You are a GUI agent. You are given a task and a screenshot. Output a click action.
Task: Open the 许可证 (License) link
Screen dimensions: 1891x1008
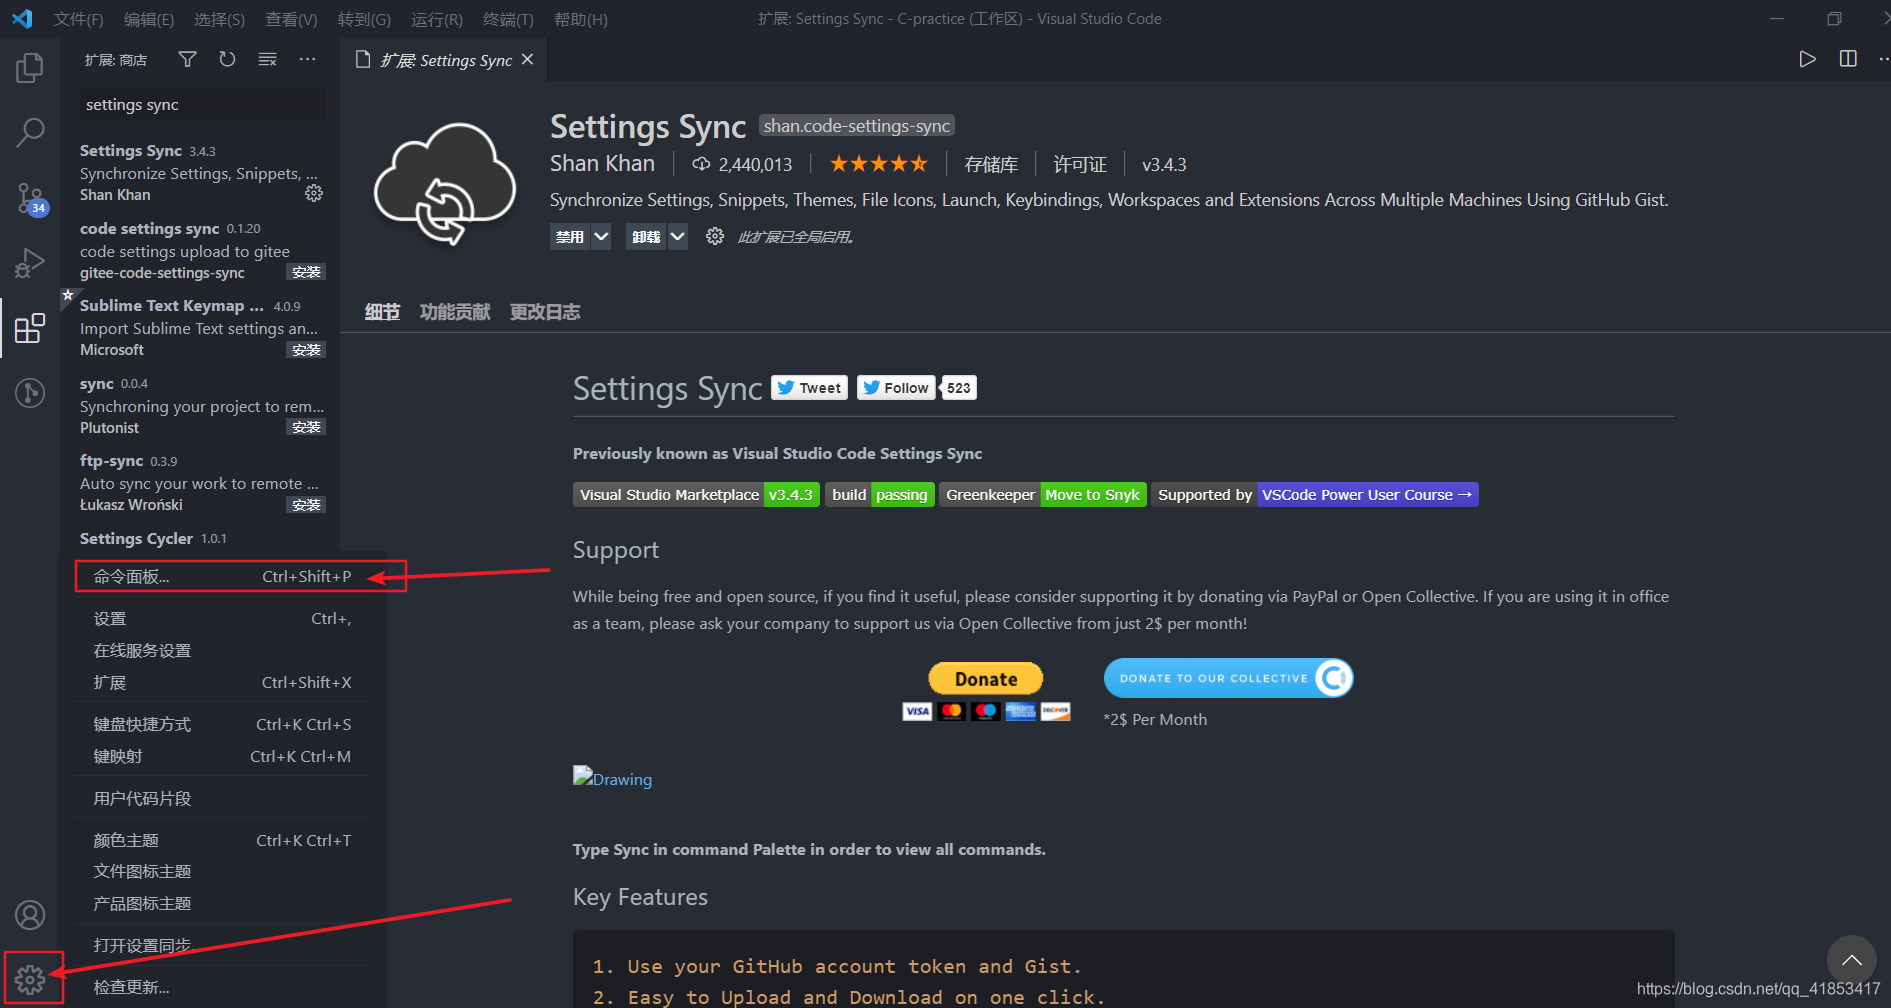click(1080, 164)
